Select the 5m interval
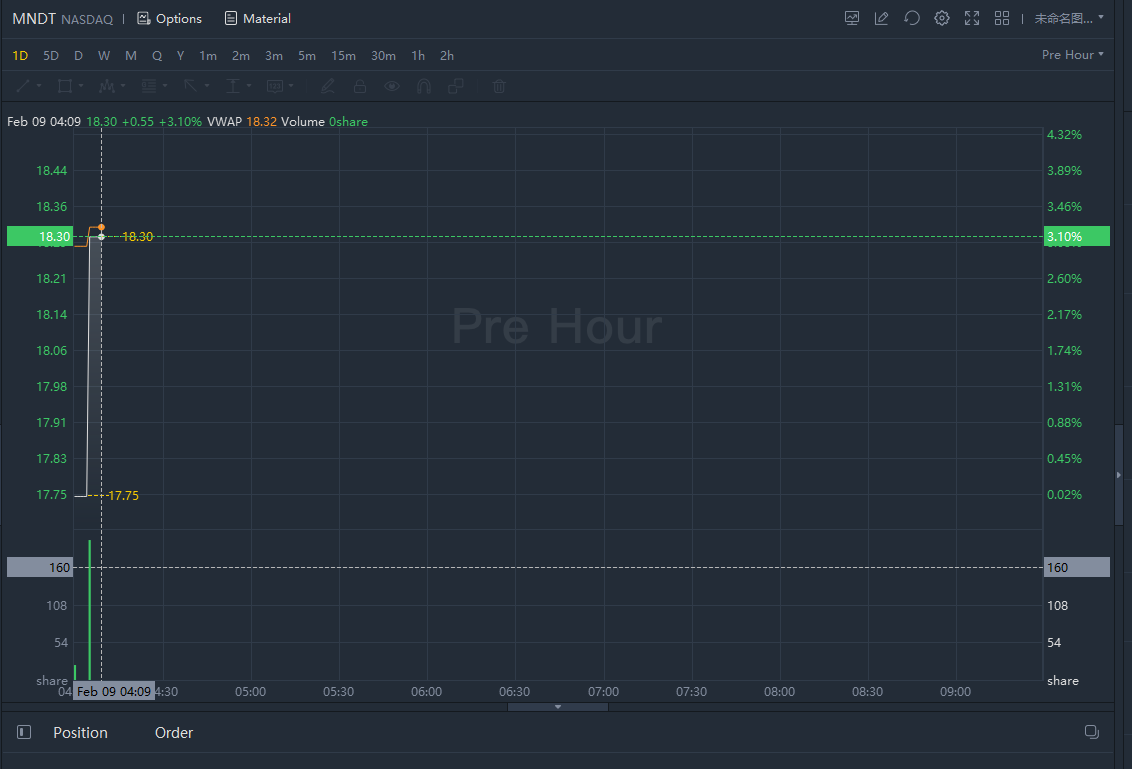This screenshot has height=769, width=1132. [x=307, y=56]
